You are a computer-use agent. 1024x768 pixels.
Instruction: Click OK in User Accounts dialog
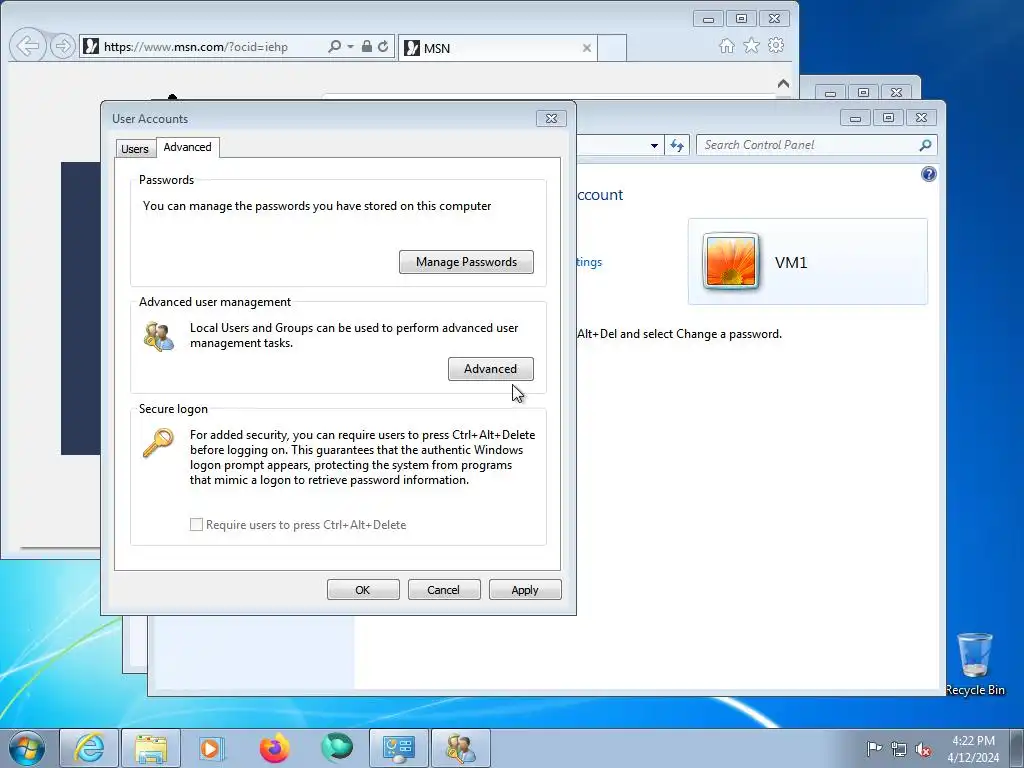pos(363,590)
